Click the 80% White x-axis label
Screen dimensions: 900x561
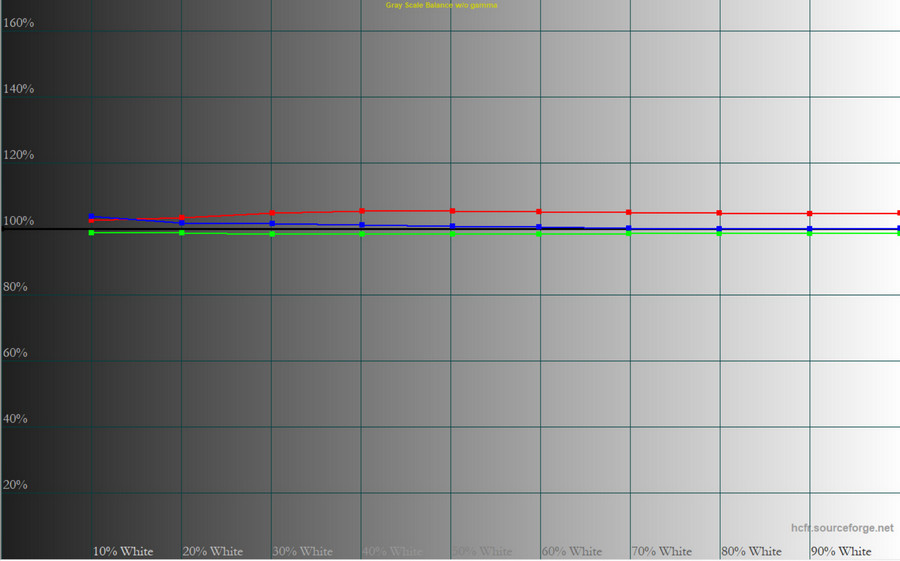[x=751, y=551]
